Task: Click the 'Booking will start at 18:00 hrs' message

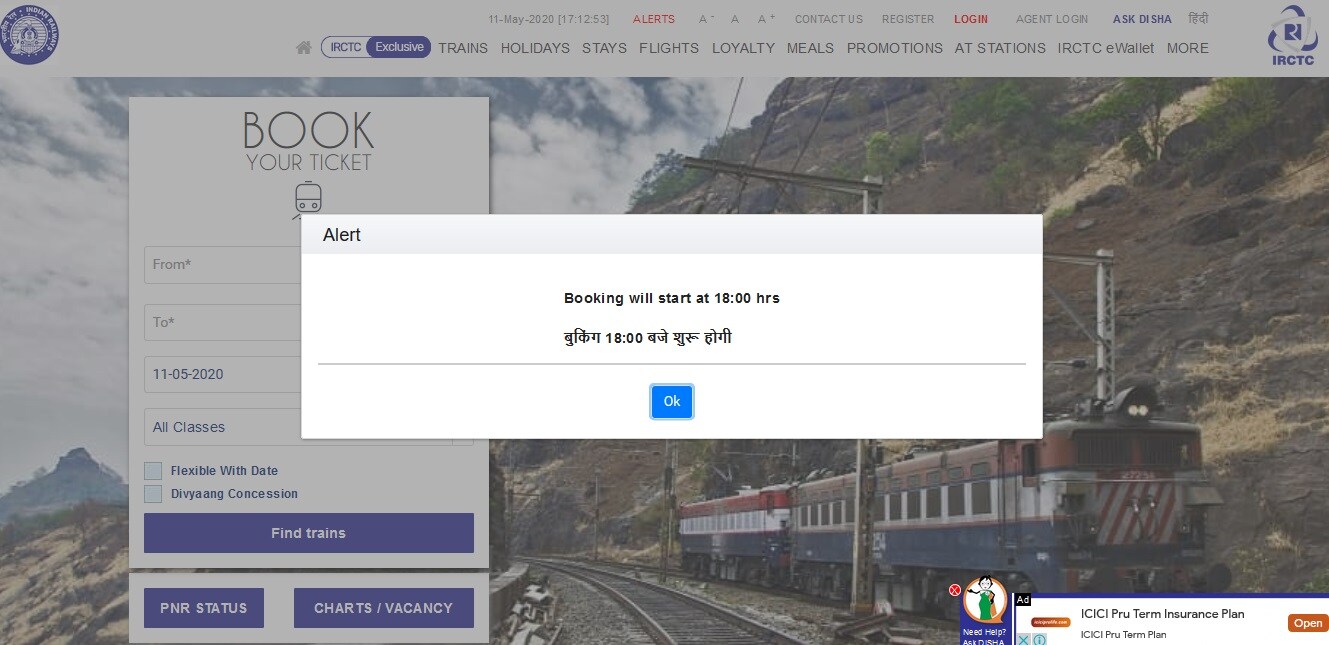Action: click(x=672, y=298)
